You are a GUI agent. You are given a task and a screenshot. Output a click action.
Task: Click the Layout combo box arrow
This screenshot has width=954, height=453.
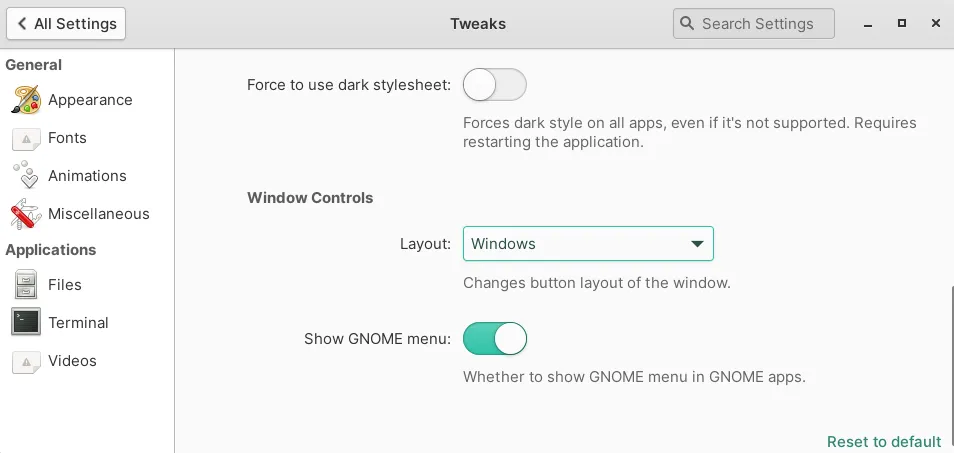[697, 244]
